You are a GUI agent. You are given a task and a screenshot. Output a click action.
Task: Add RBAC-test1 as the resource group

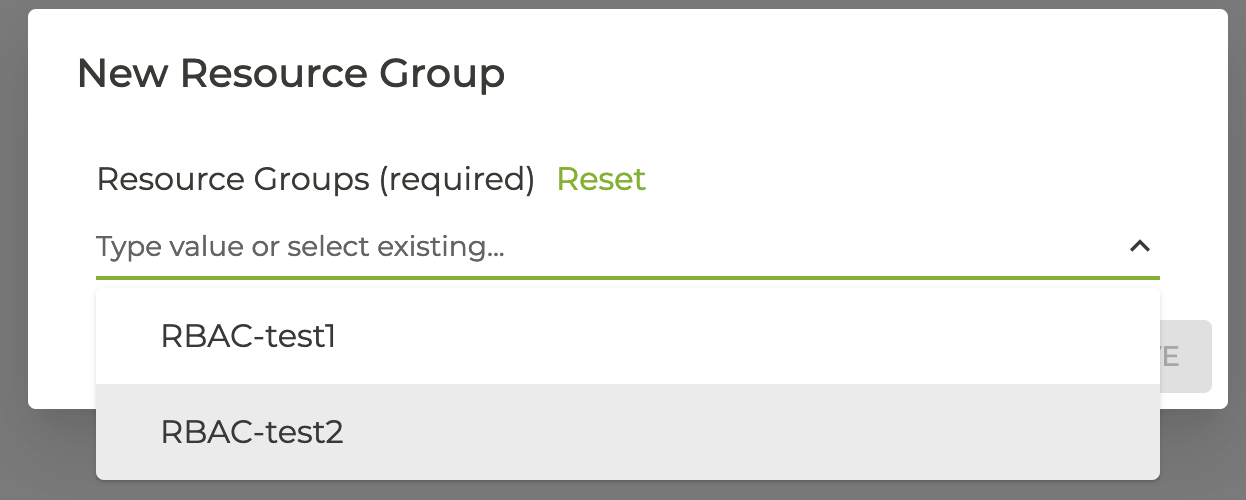[x=248, y=337]
